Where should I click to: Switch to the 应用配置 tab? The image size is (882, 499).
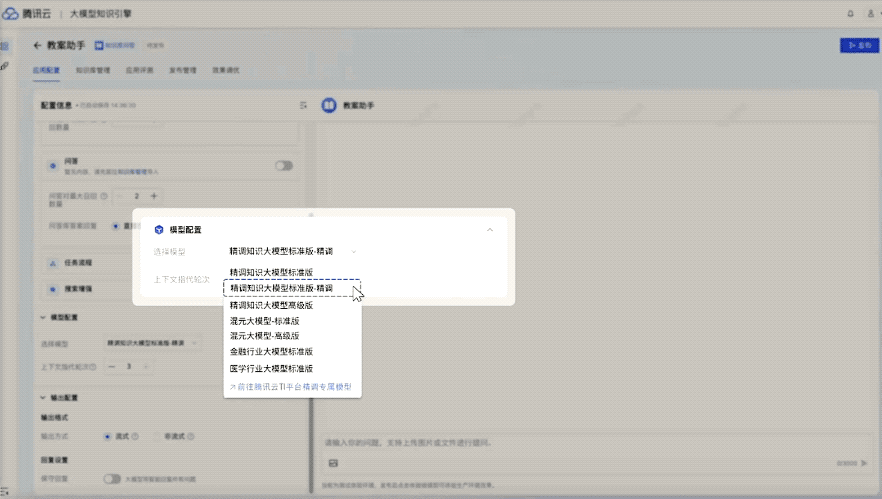pyautogui.click(x=46, y=70)
